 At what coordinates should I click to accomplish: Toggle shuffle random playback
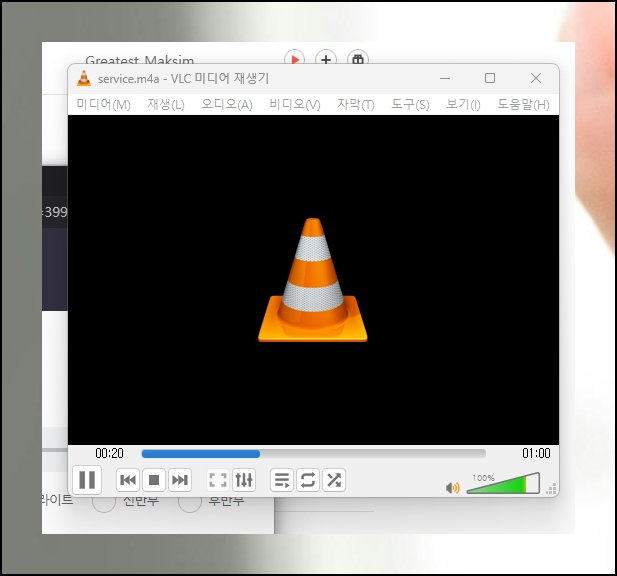(x=334, y=480)
